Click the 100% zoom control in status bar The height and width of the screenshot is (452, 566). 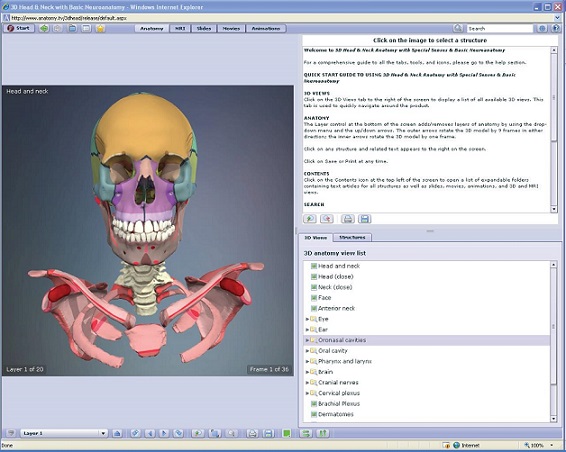point(538,445)
